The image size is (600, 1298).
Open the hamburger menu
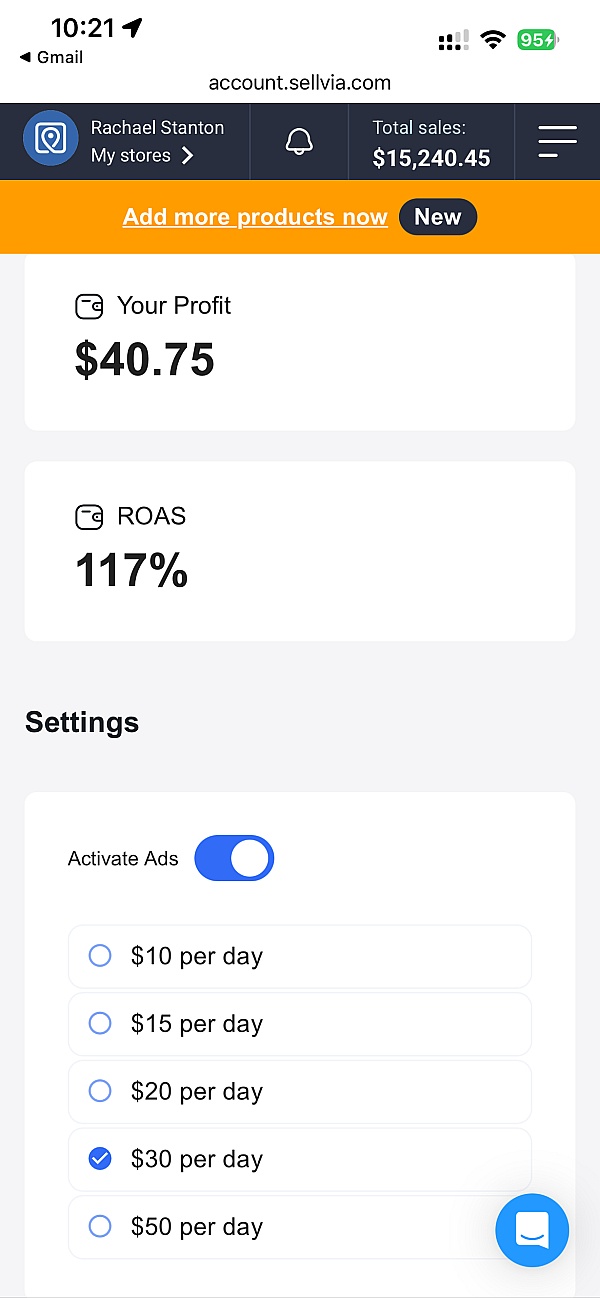point(557,141)
